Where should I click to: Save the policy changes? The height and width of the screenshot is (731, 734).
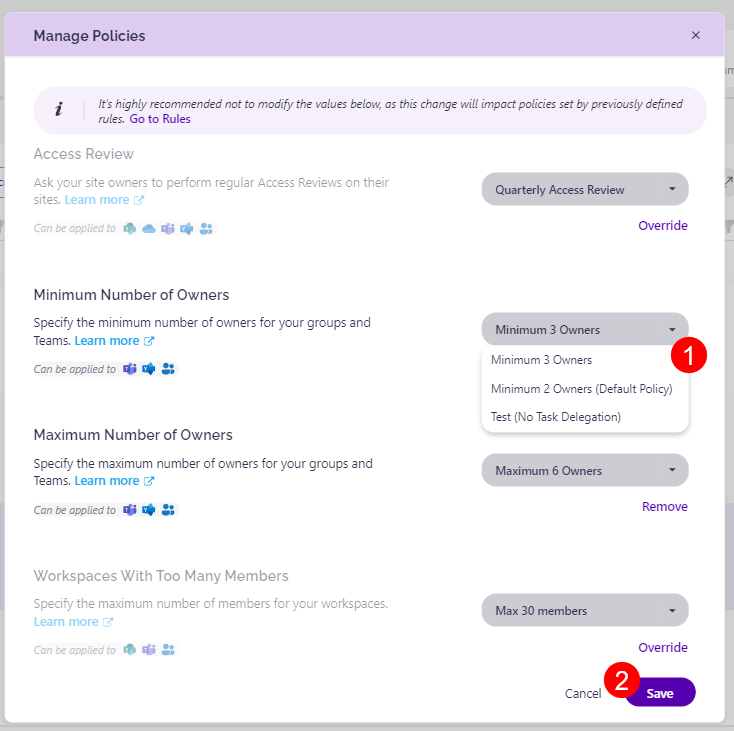click(660, 693)
